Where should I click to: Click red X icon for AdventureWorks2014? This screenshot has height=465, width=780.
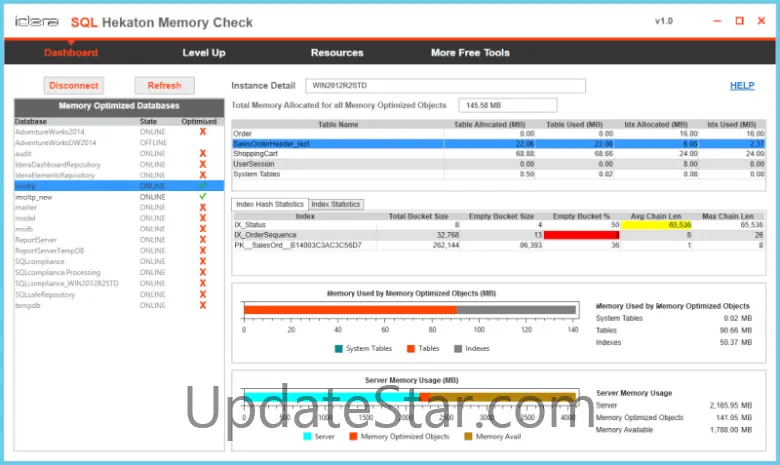[202, 132]
